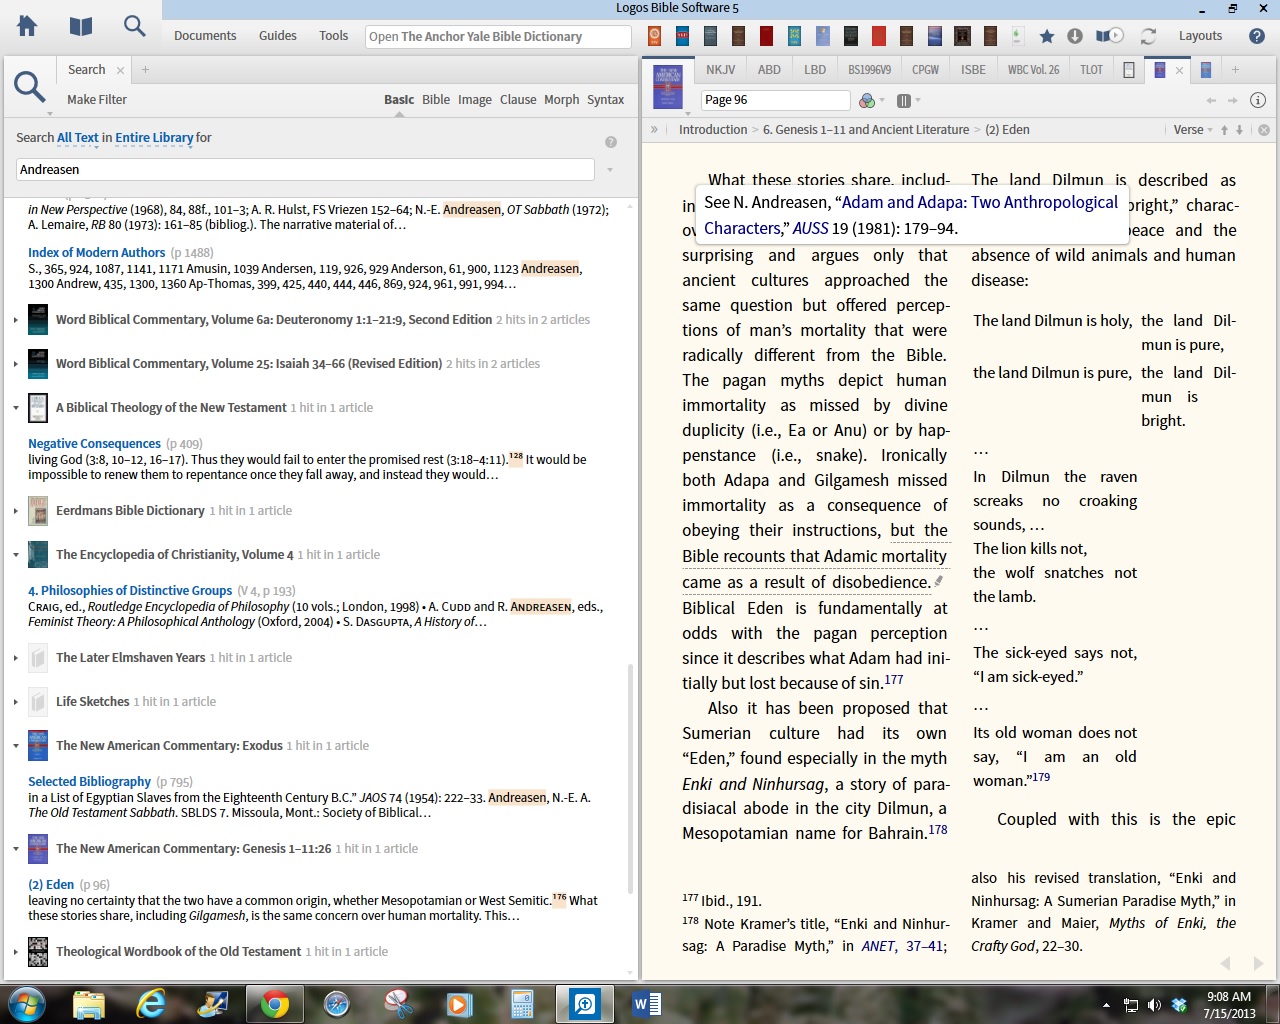Click in the Andreasen search query field
Screen dimensions: 1280x1024
coord(305,170)
